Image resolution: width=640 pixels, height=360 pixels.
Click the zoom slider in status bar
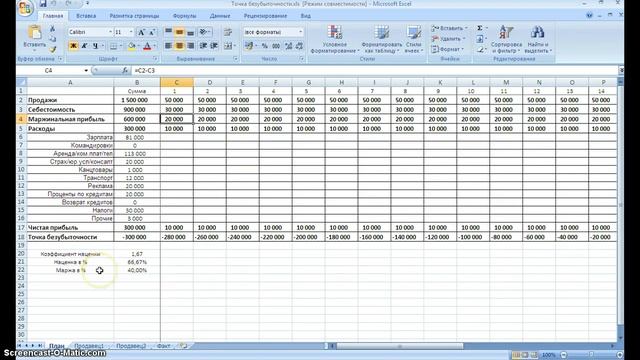pos(592,355)
